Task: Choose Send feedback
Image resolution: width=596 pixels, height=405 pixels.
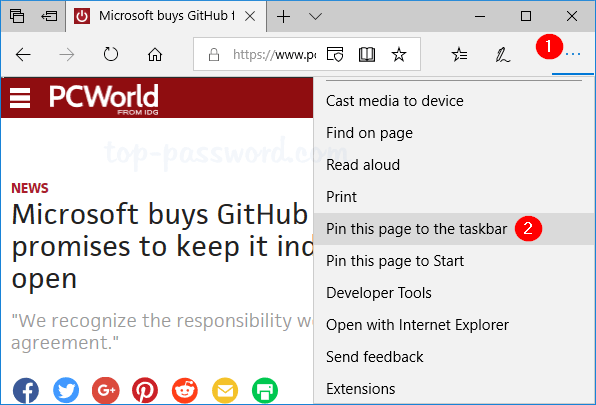Action: [455, 357]
